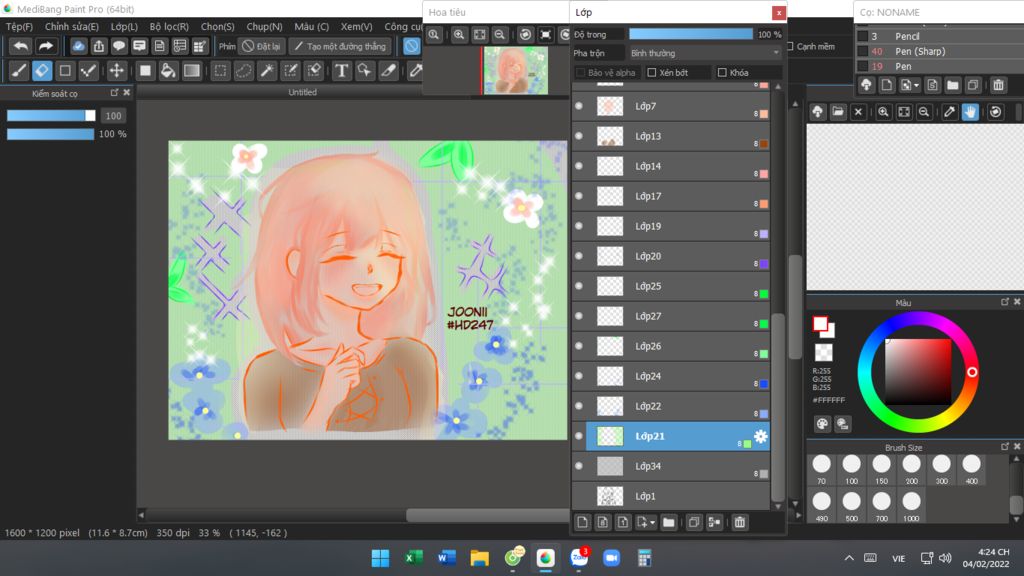Click the brush size slider at 100
The height and width of the screenshot is (576, 1024).
51,116
